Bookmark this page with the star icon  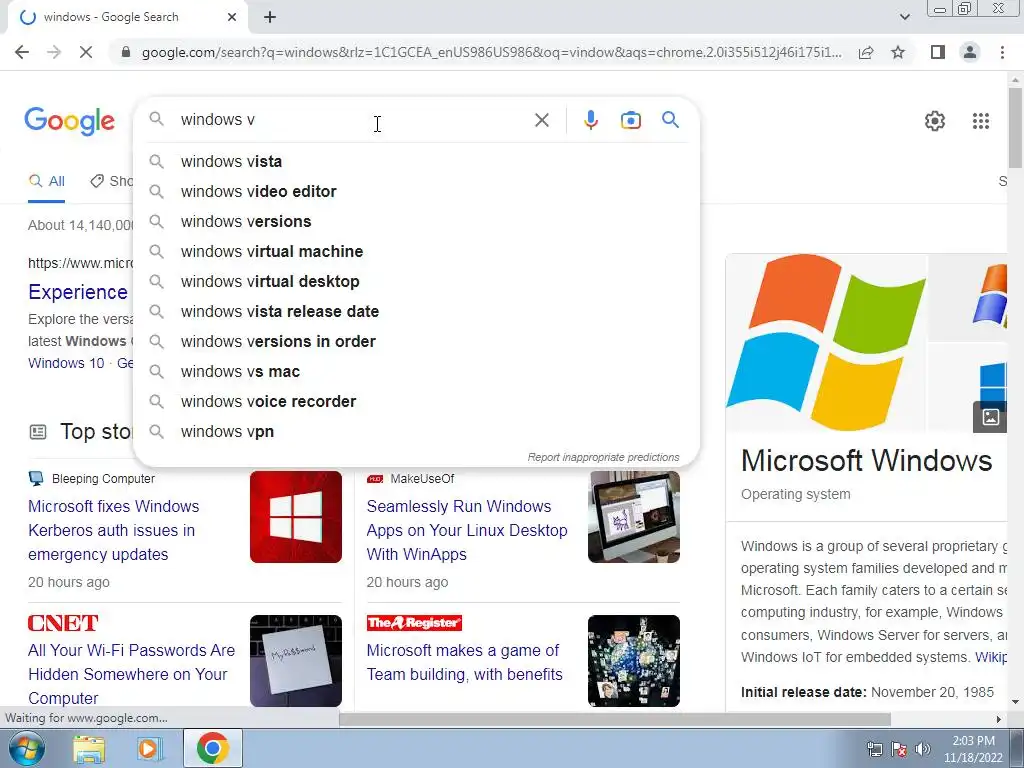tap(898, 52)
